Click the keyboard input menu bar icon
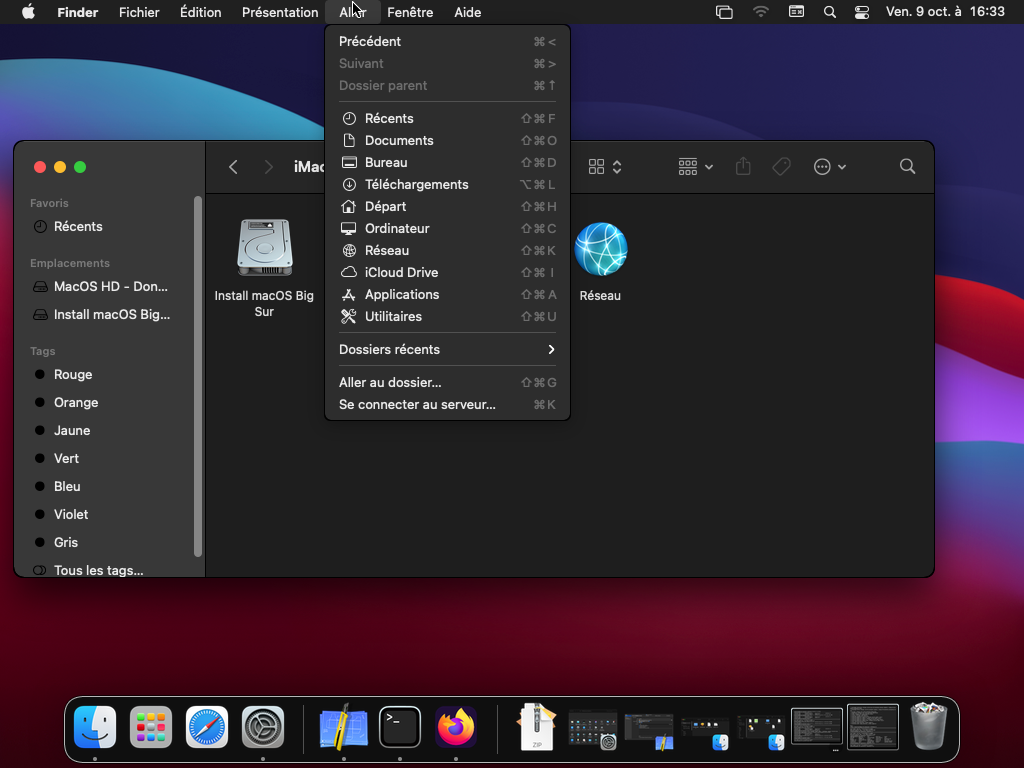This screenshot has width=1024, height=768. click(796, 12)
